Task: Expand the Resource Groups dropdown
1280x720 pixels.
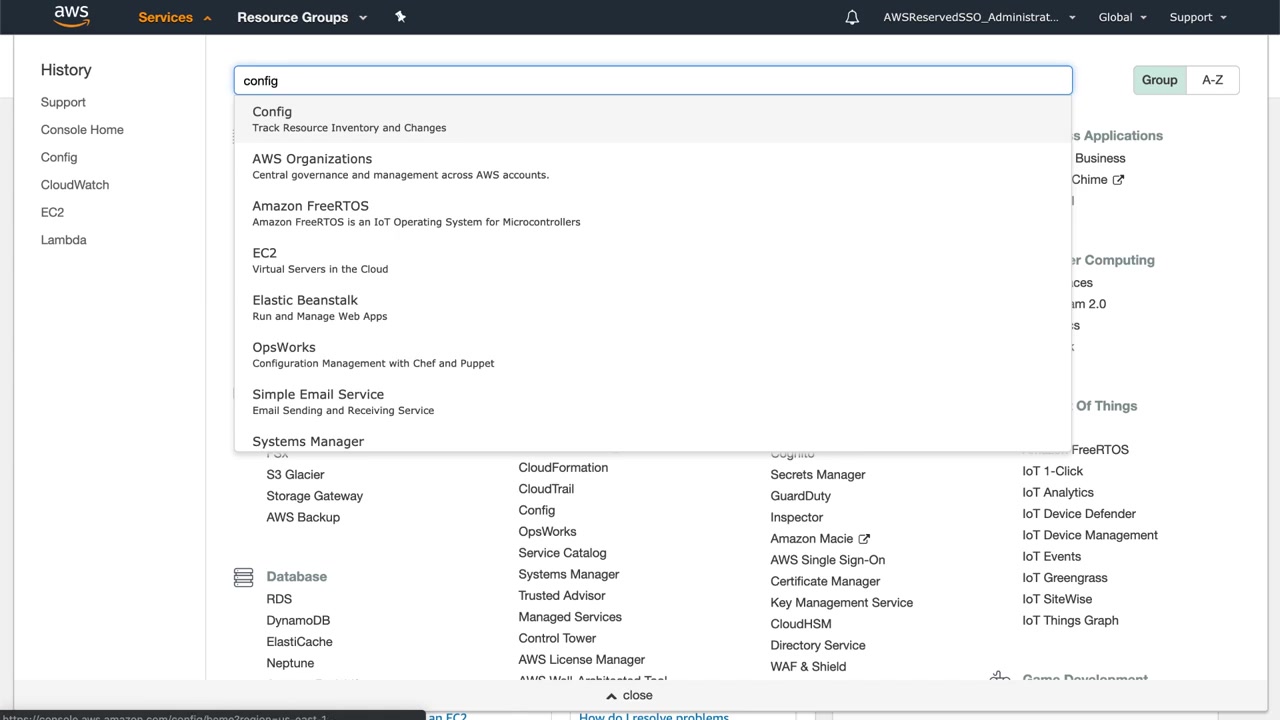Action: pyautogui.click(x=302, y=17)
